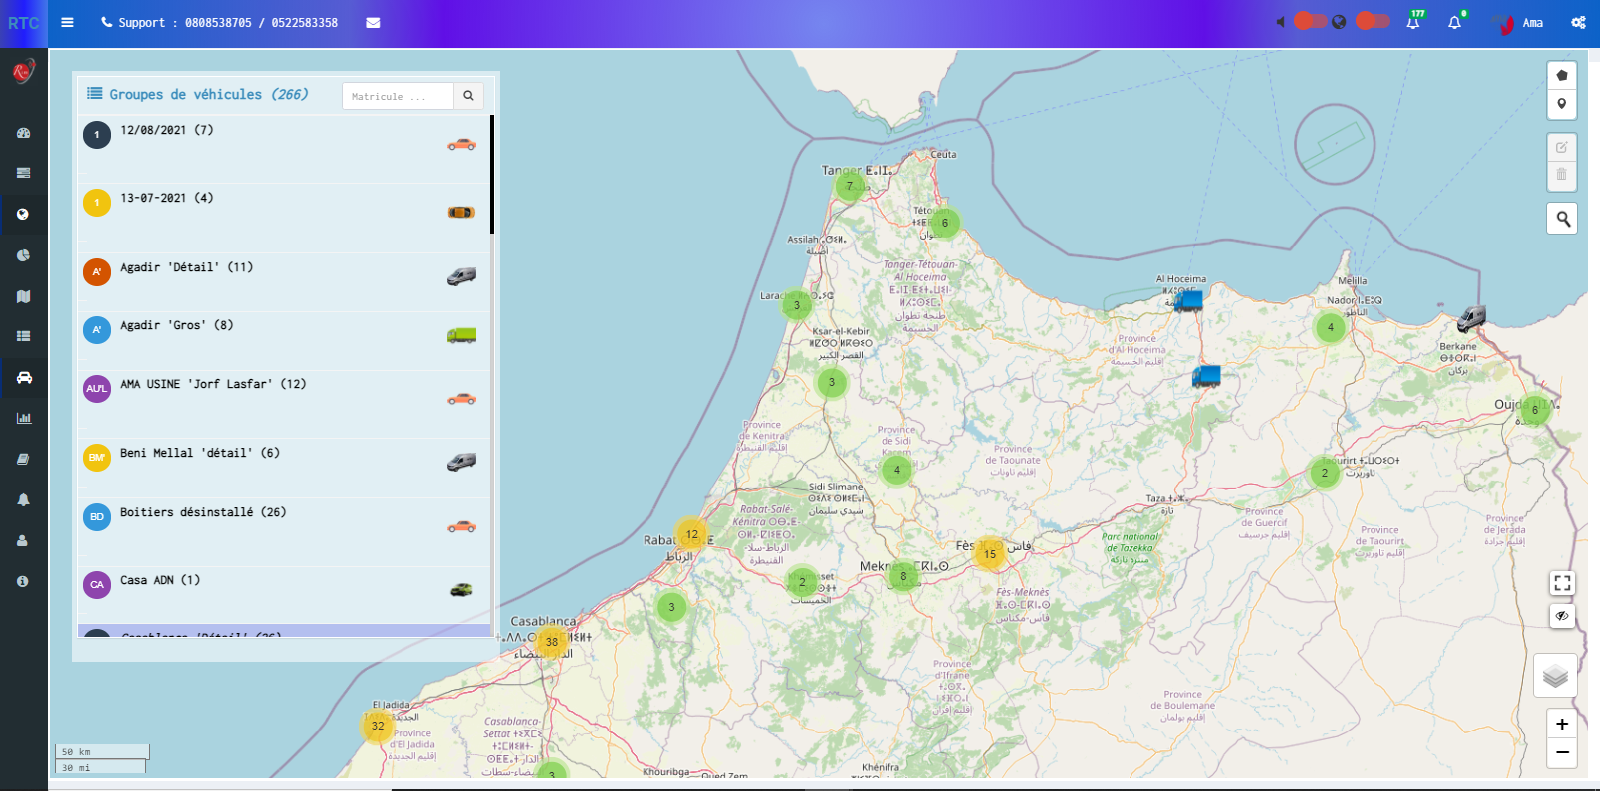Expand AMA USINE 'Jorf Lasfar' (12) group
Screen dimensions: 1600x791
click(284, 403)
